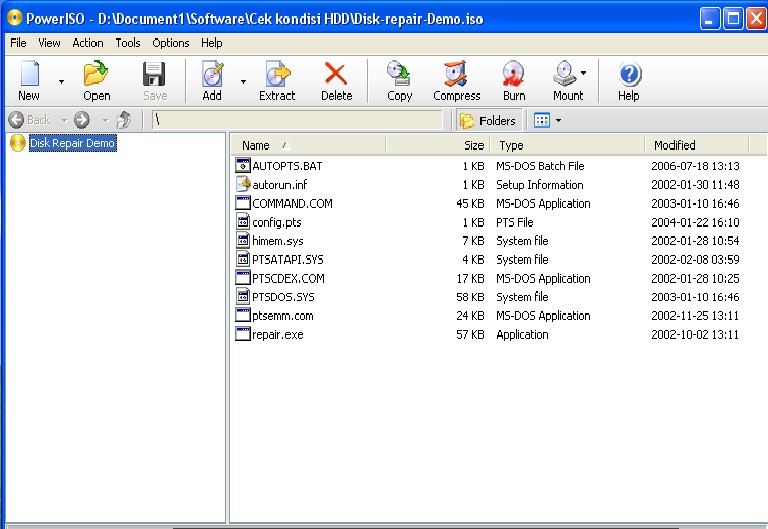Open the Back history dropdown arrow

click(x=64, y=120)
